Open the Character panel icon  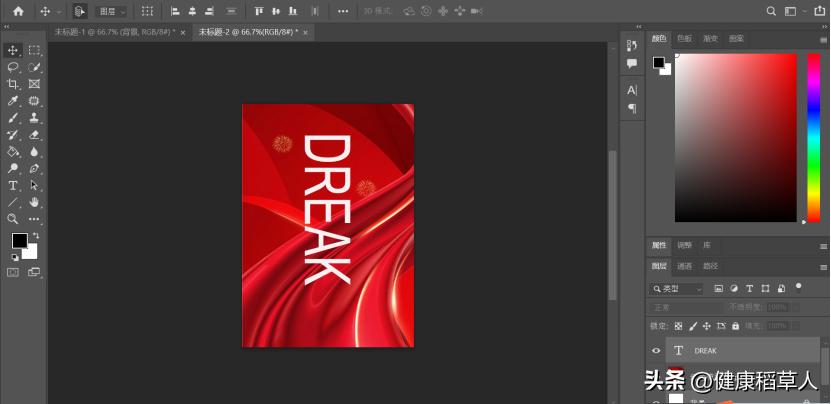pyautogui.click(x=632, y=90)
